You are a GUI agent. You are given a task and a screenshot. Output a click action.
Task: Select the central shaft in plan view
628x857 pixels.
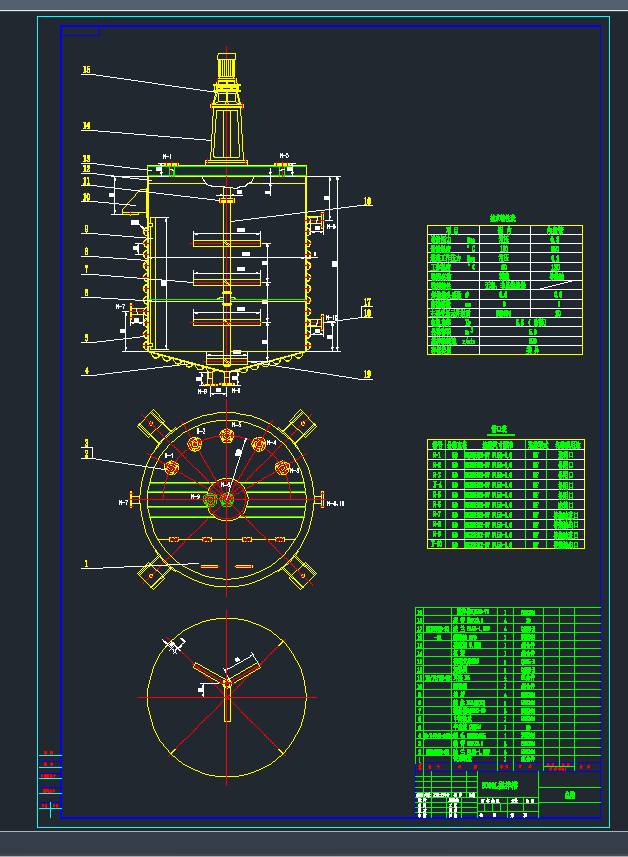[226, 497]
